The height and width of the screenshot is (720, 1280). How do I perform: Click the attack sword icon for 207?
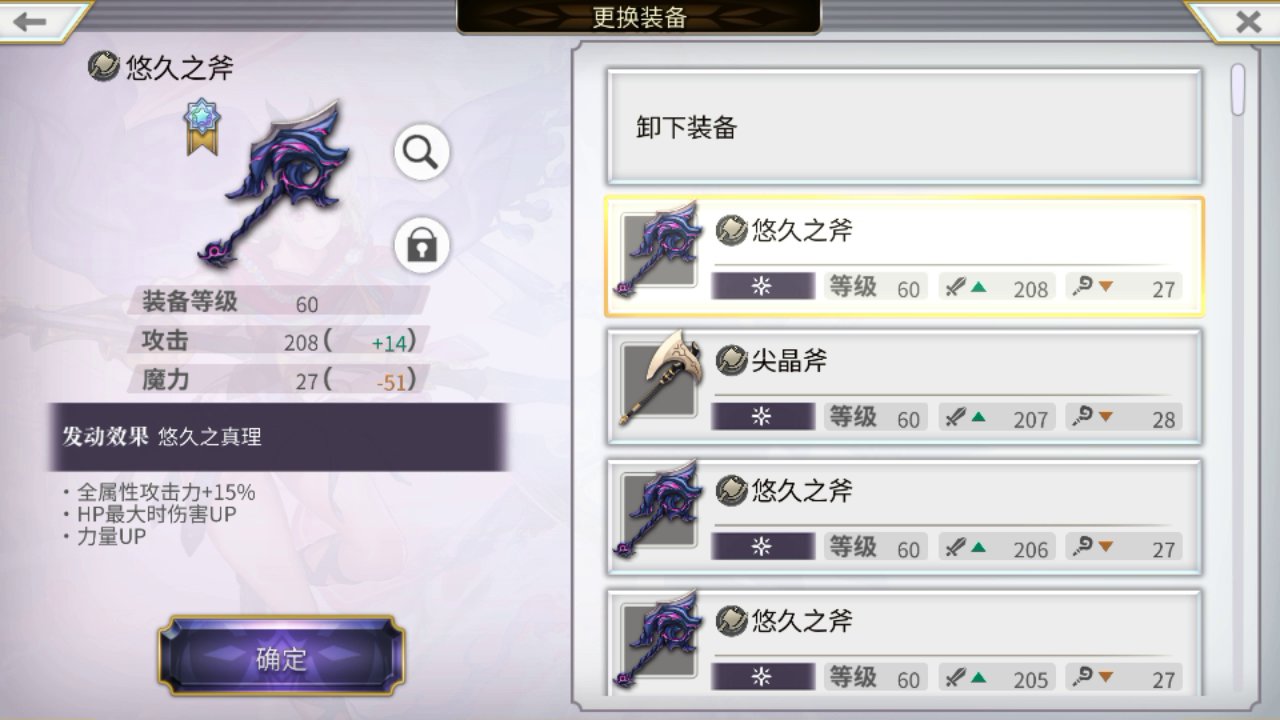(958, 416)
